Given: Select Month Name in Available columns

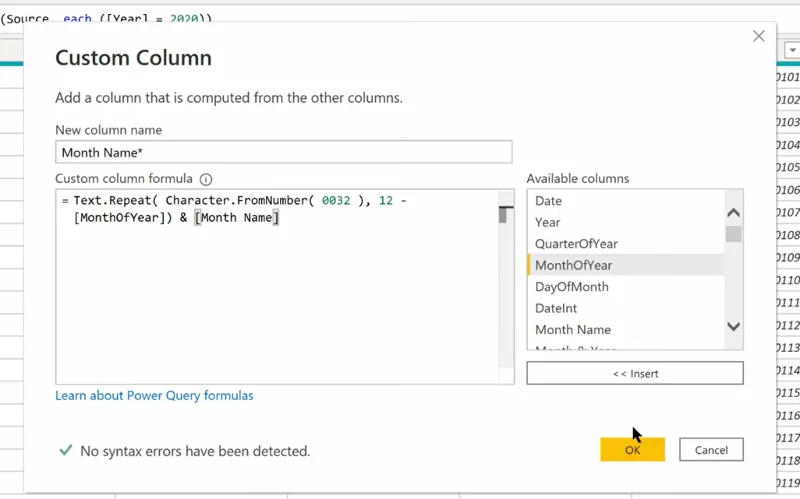Looking at the screenshot, I should 626,329.
